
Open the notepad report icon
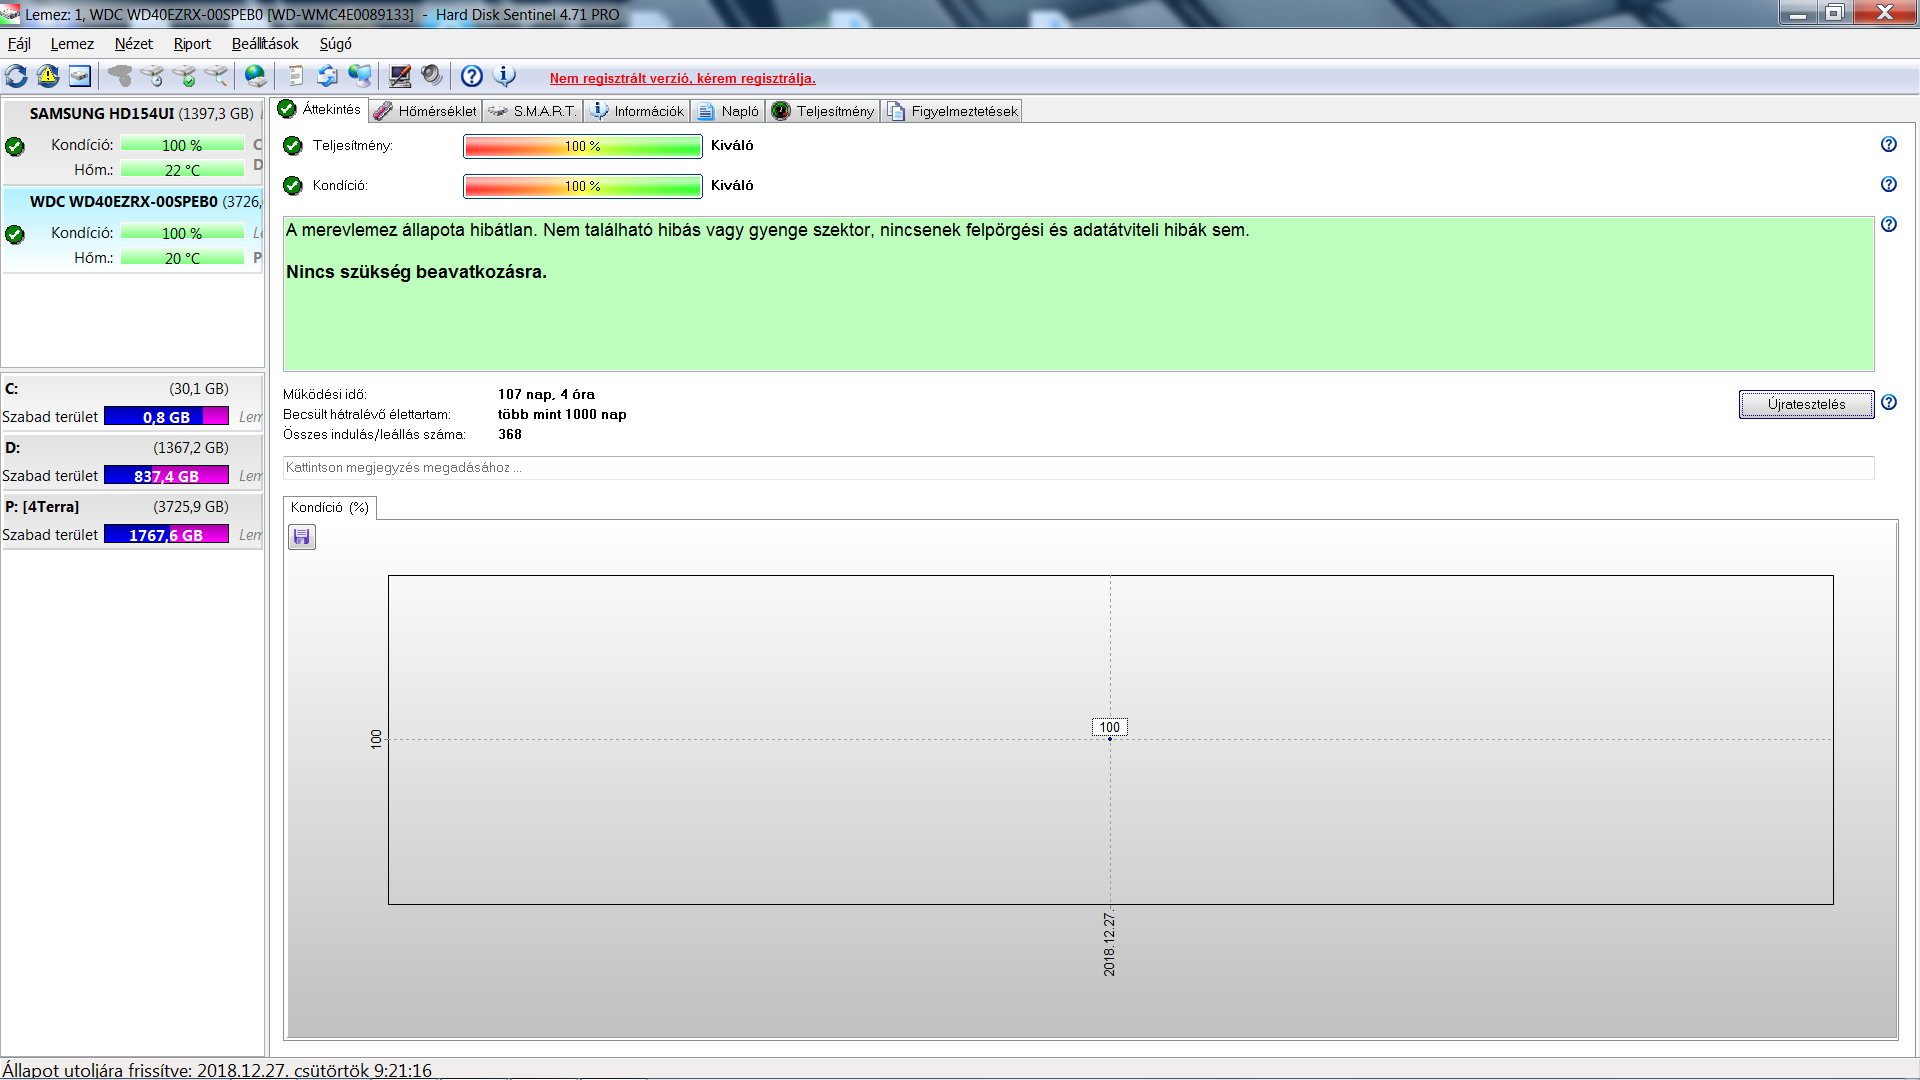click(x=295, y=76)
